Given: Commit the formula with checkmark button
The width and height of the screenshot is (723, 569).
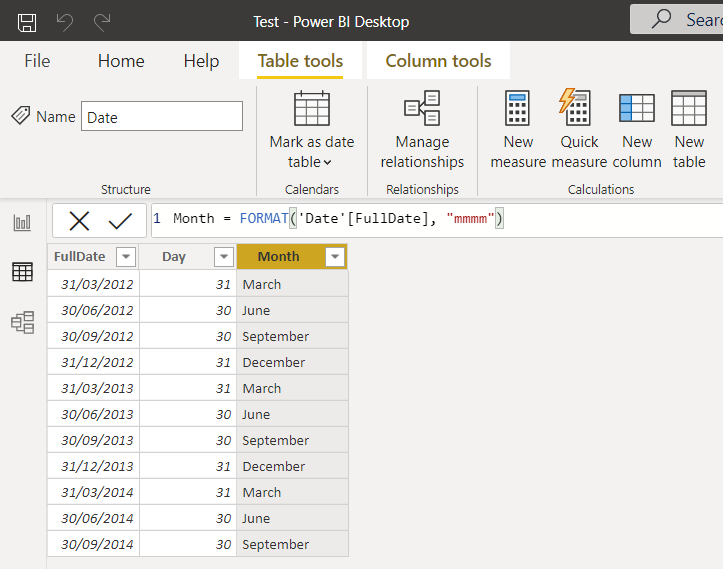Looking at the screenshot, I should point(121,221).
